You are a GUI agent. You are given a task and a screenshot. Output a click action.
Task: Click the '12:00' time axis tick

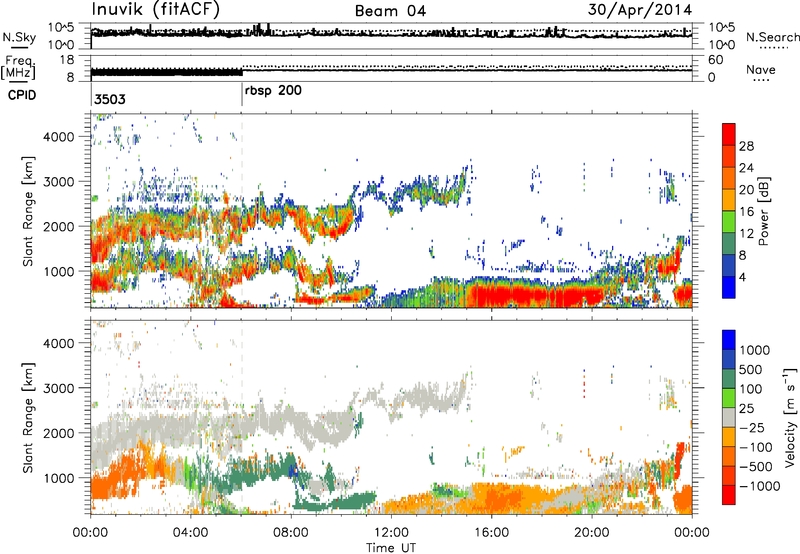pos(391,533)
